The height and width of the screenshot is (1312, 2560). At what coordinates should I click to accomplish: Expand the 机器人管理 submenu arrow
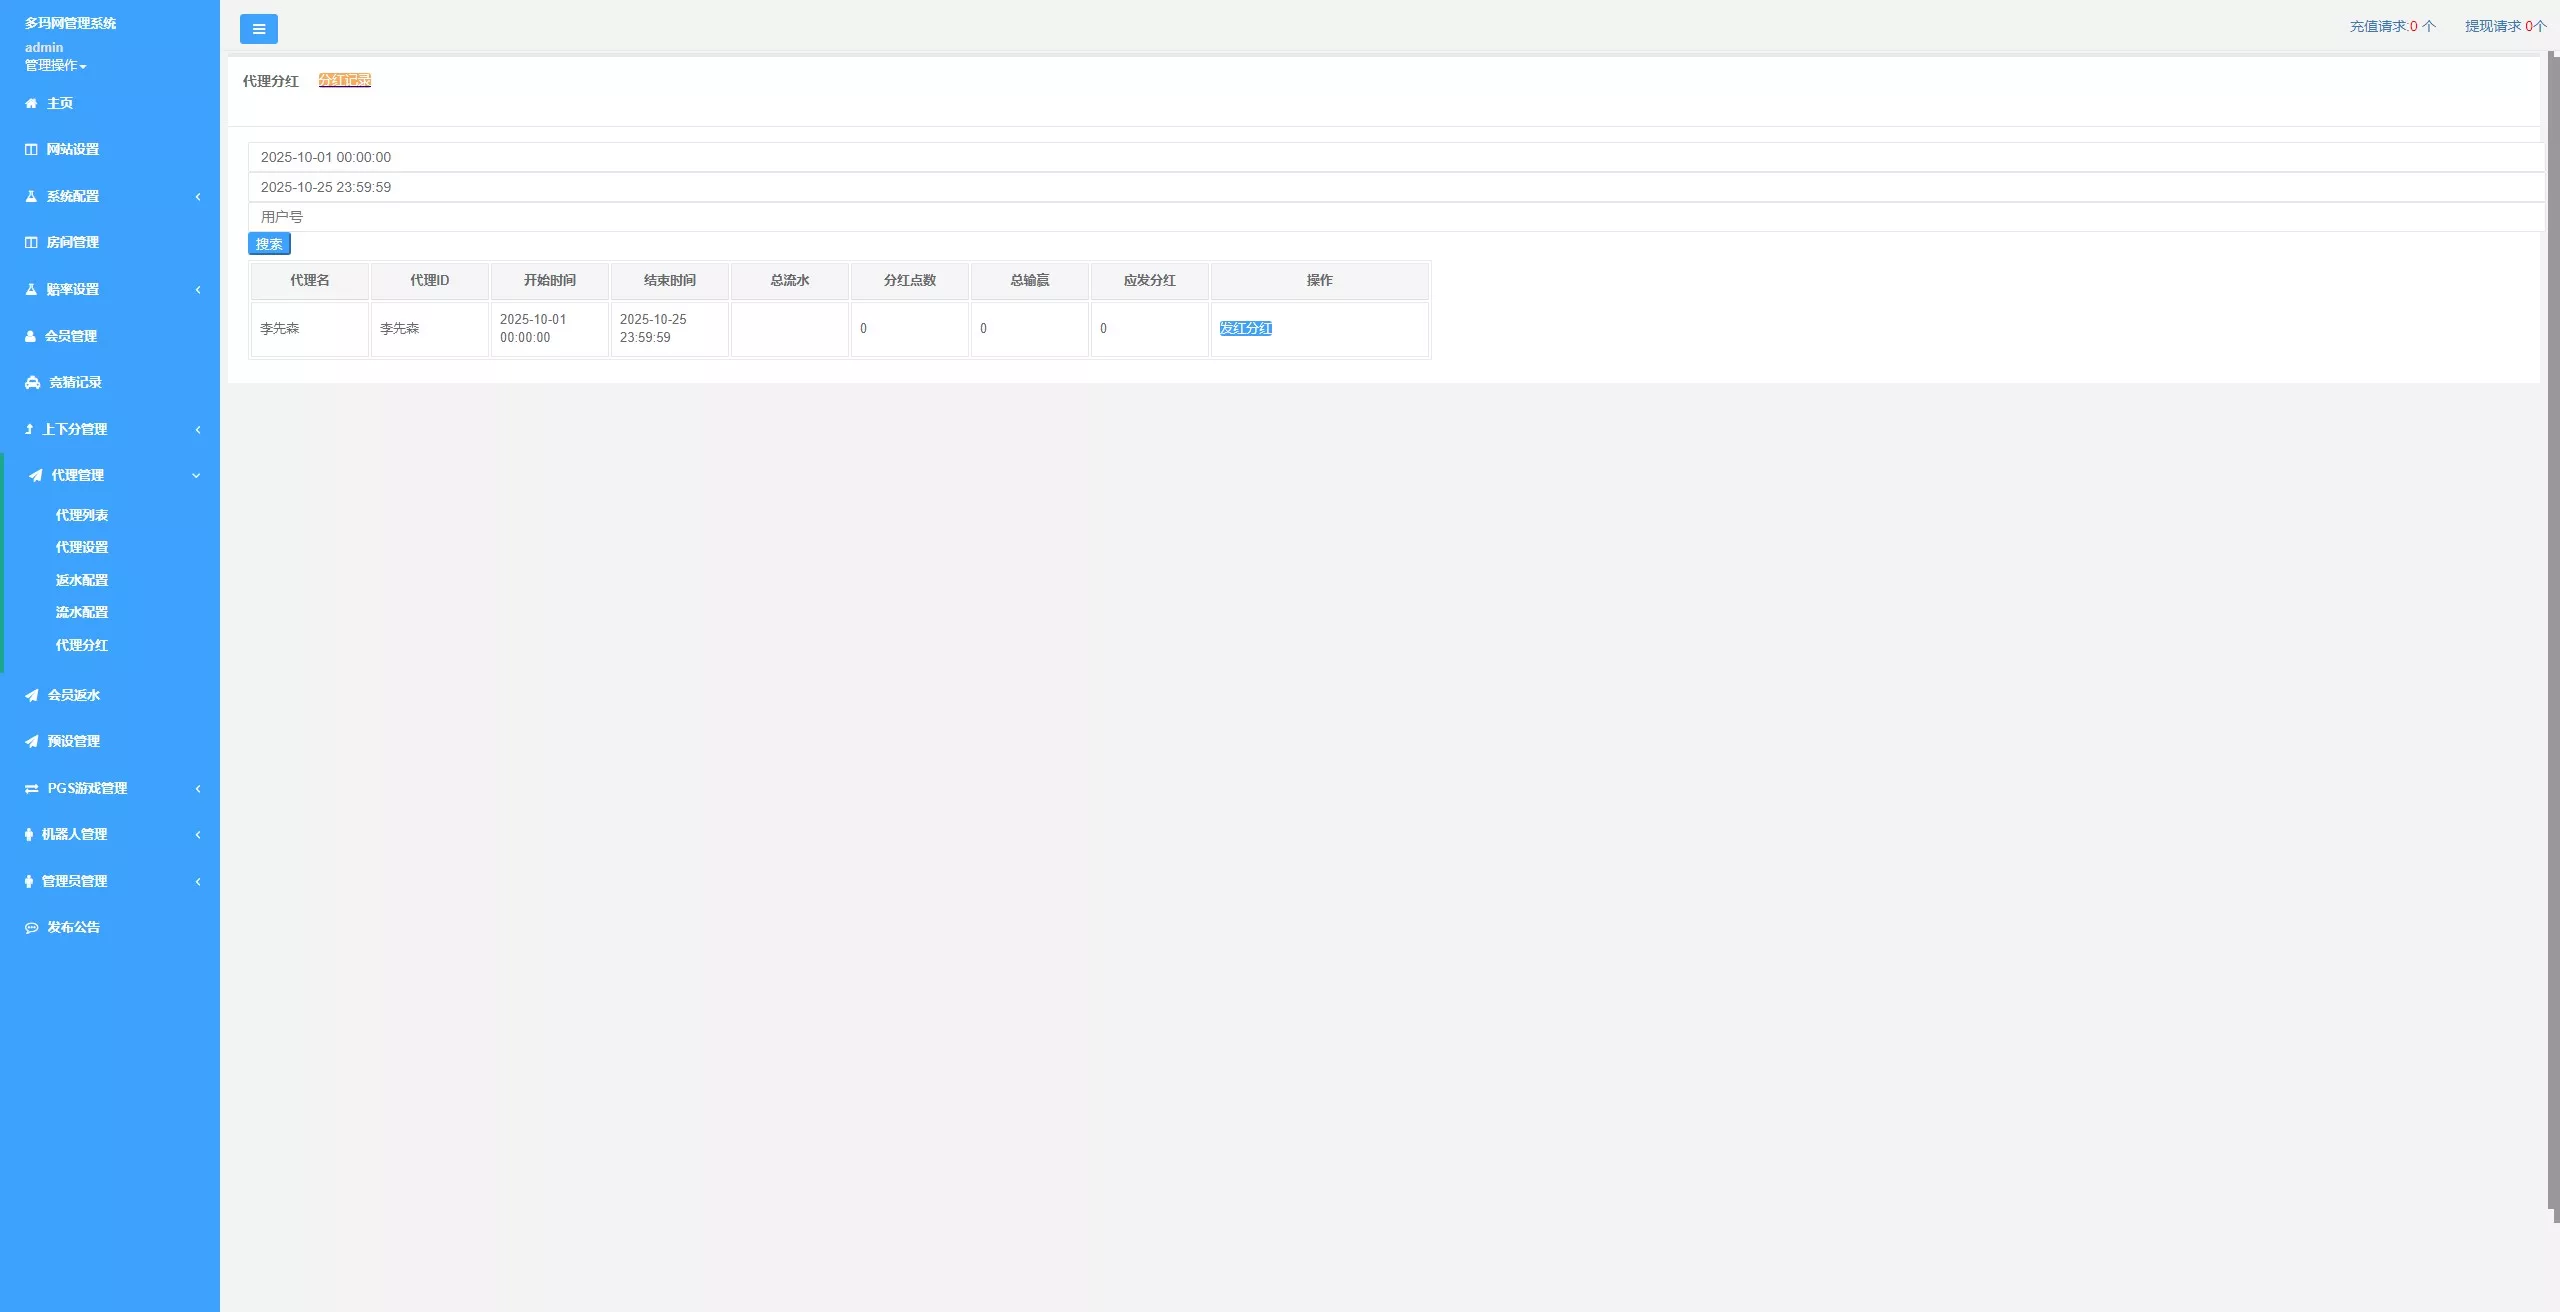(x=198, y=834)
